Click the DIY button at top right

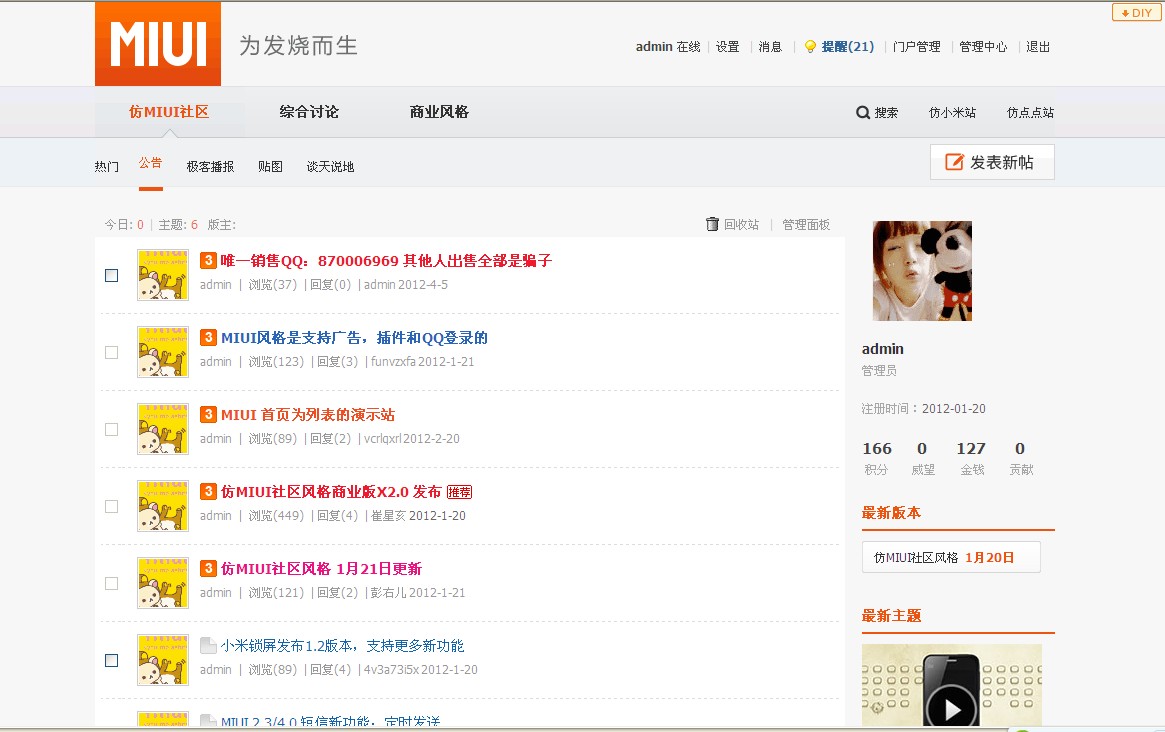click(x=1136, y=13)
